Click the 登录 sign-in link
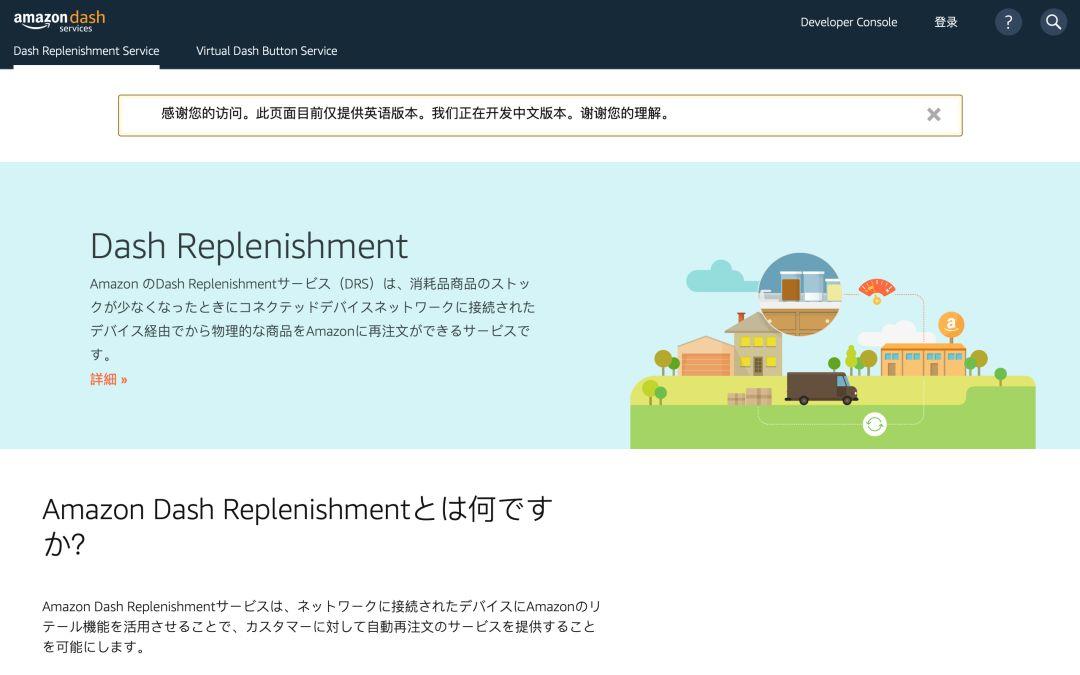1080x675 pixels. [x=946, y=22]
